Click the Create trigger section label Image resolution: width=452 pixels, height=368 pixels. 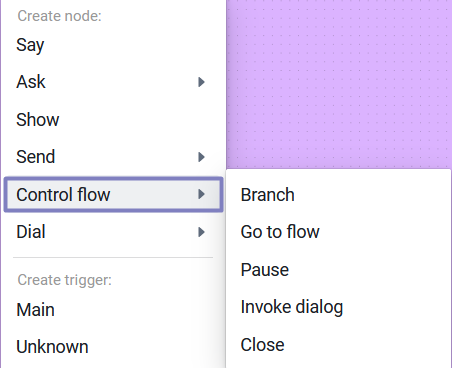(64, 280)
